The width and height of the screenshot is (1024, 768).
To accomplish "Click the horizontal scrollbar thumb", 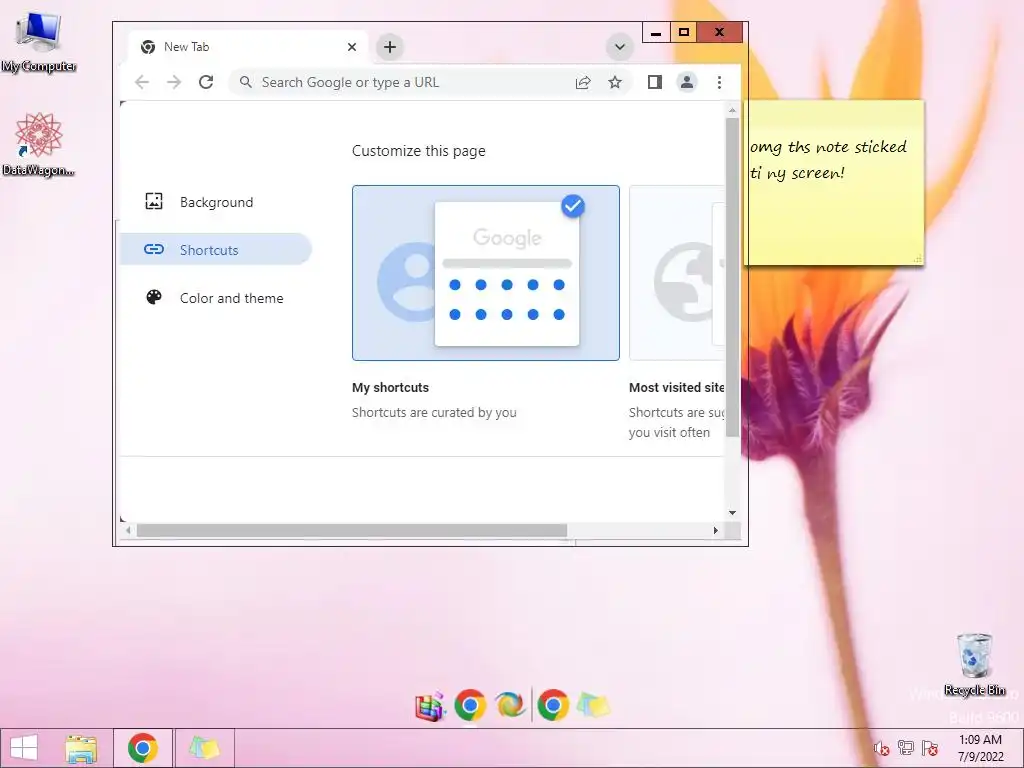I will [351, 530].
